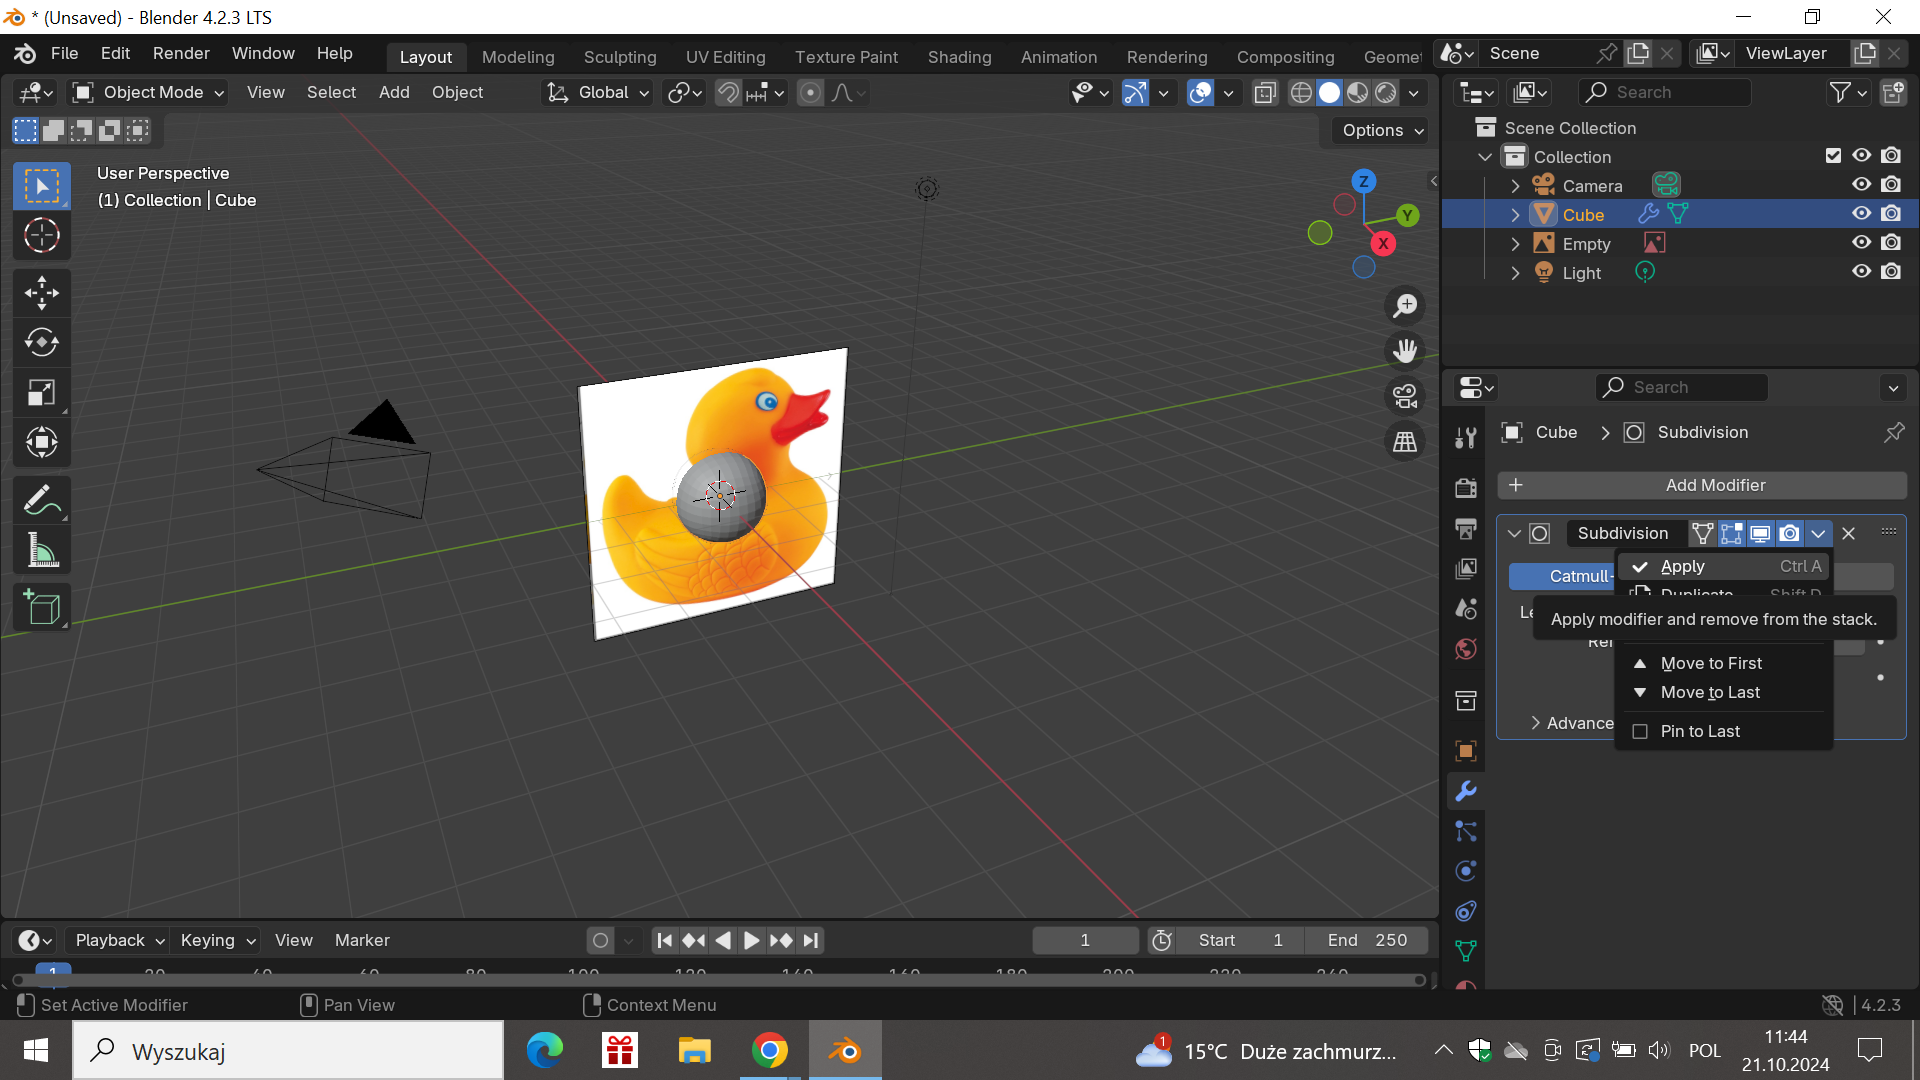Hide Light in viewport via eye icon
The image size is (1920, 1080).
[x=1861, y=272]
